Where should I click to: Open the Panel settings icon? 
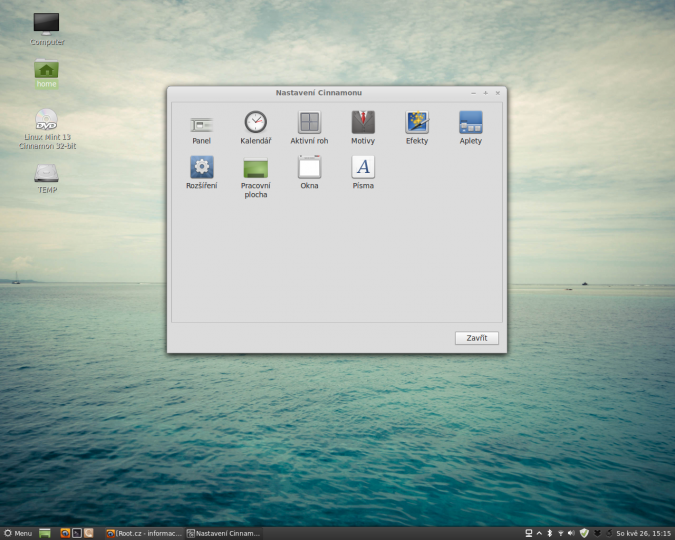[x=201, y=128]
